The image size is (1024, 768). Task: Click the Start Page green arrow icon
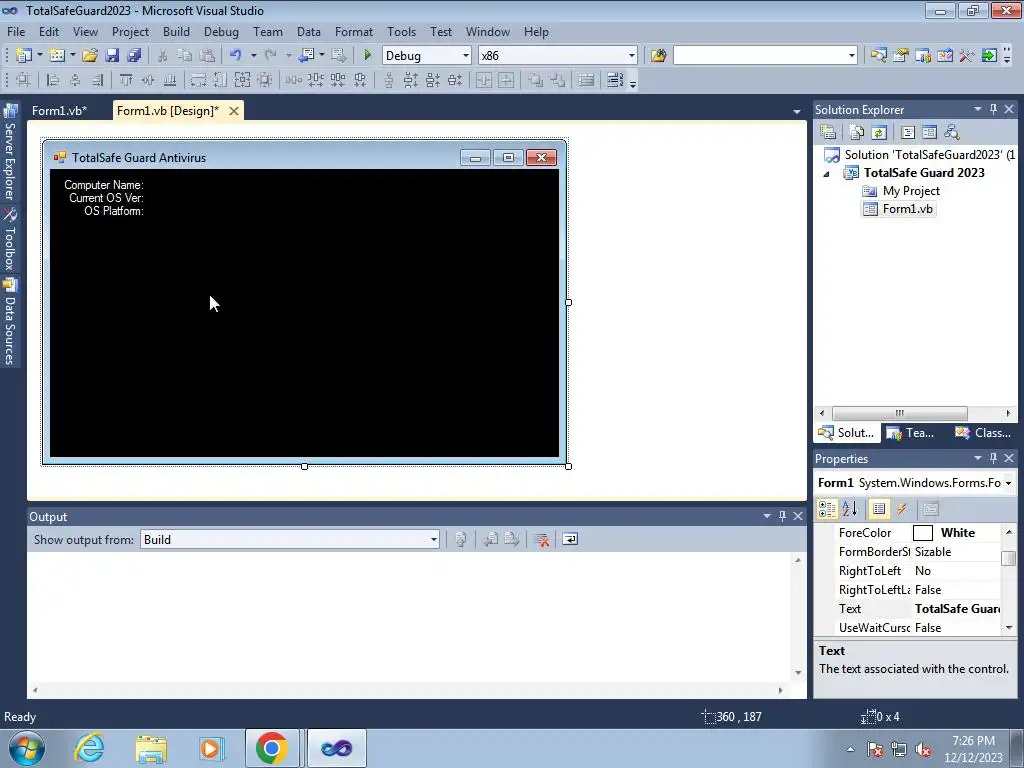[989, 56]
